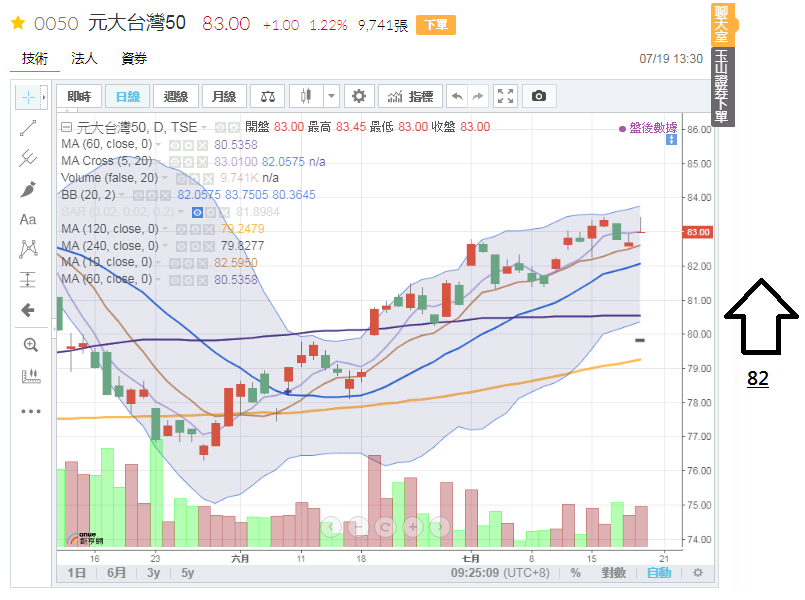The height and width of the screenshot is (600, 805).
Task: Set the range to 6月
Action: (x=117, y=573)
